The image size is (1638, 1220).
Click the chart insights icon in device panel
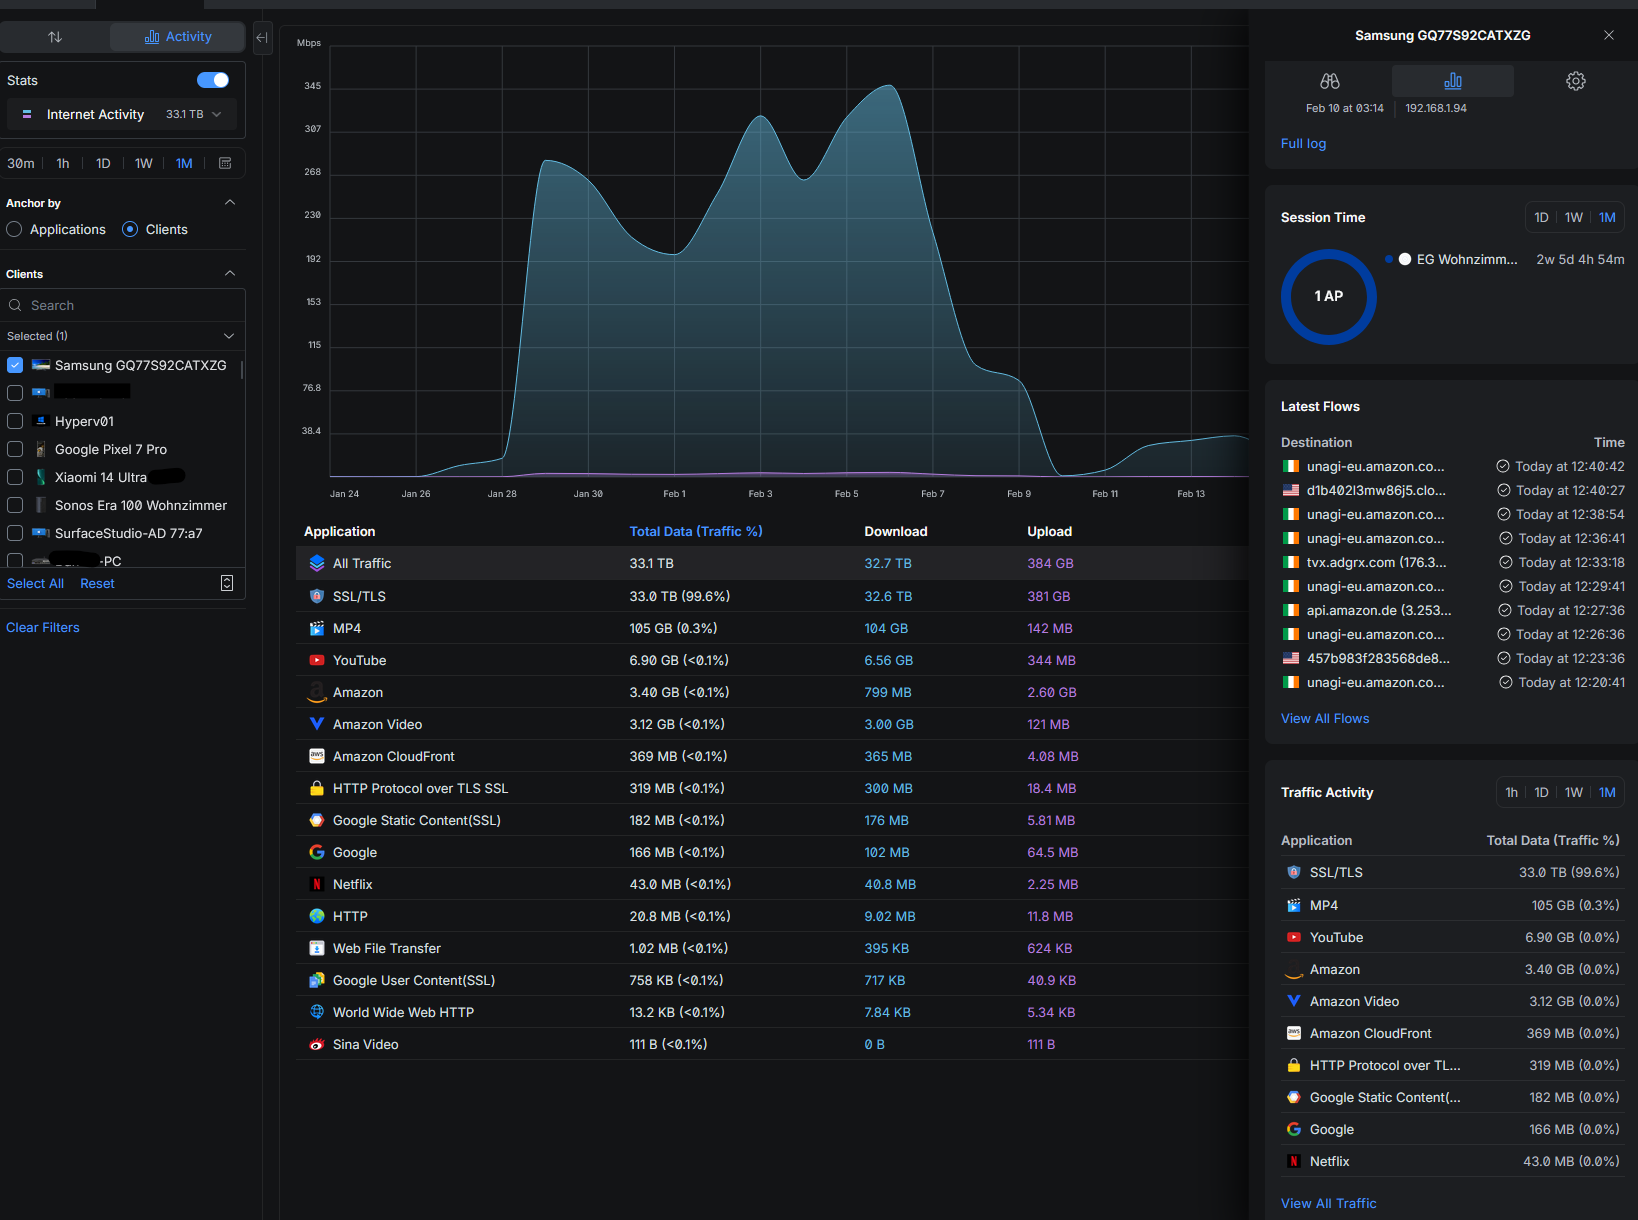[x=1453, y=81]
